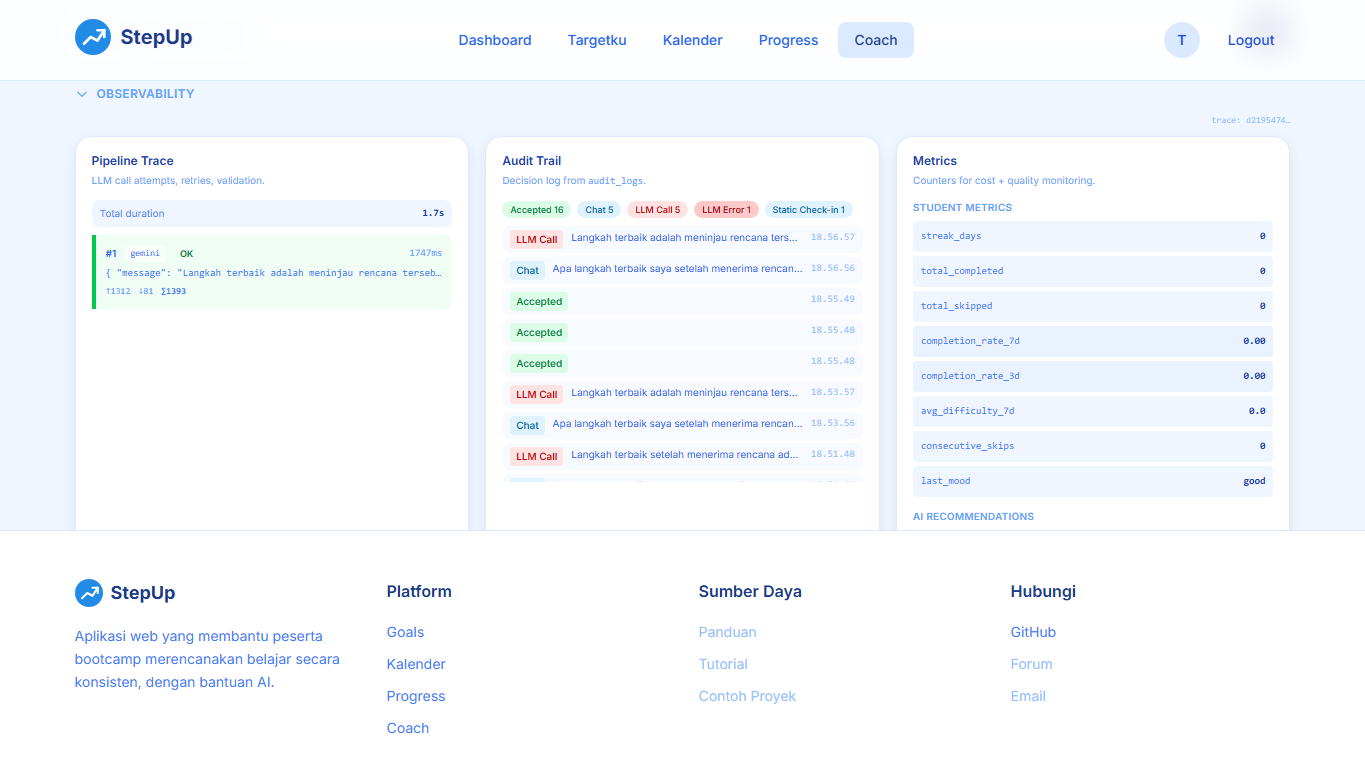Click the avg_difficulty_7d metric row
This screenshot has height=768, width=1365.
[x=1093, y=411]
